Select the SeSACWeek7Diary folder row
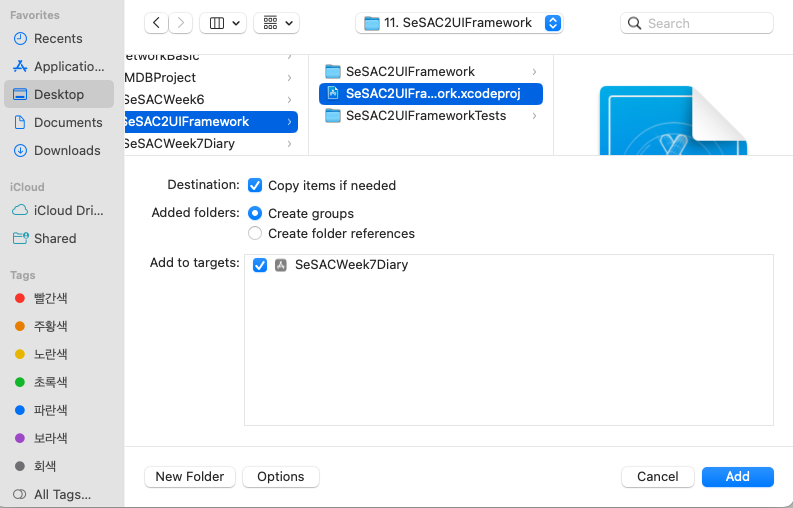The width and height of the screenshot is (793, 508). pos(211,144)
